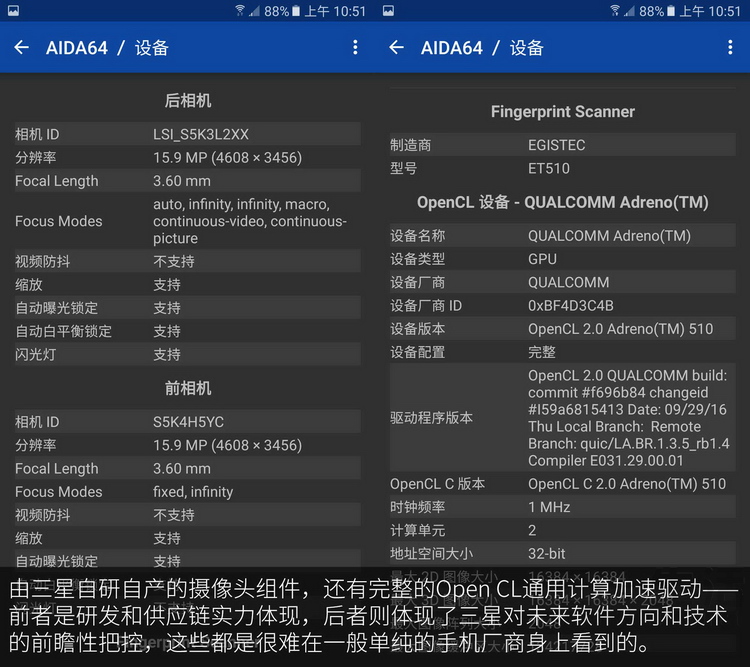Tap the Wi-Fi icon in the right status bar

coord(615,10)
